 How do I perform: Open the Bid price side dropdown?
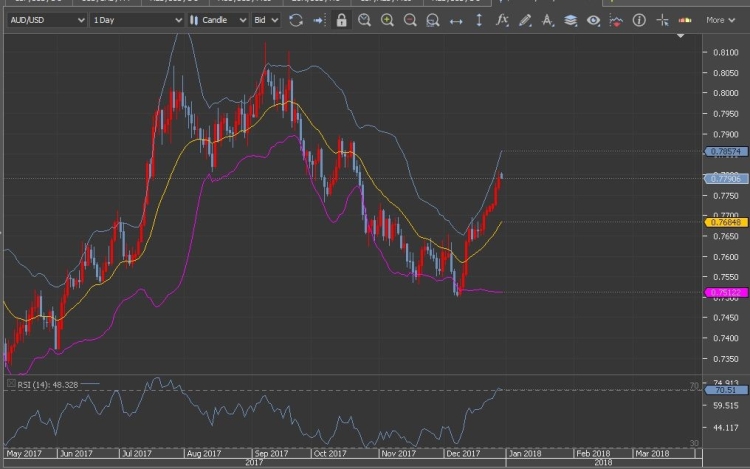(x=265, y=20)
